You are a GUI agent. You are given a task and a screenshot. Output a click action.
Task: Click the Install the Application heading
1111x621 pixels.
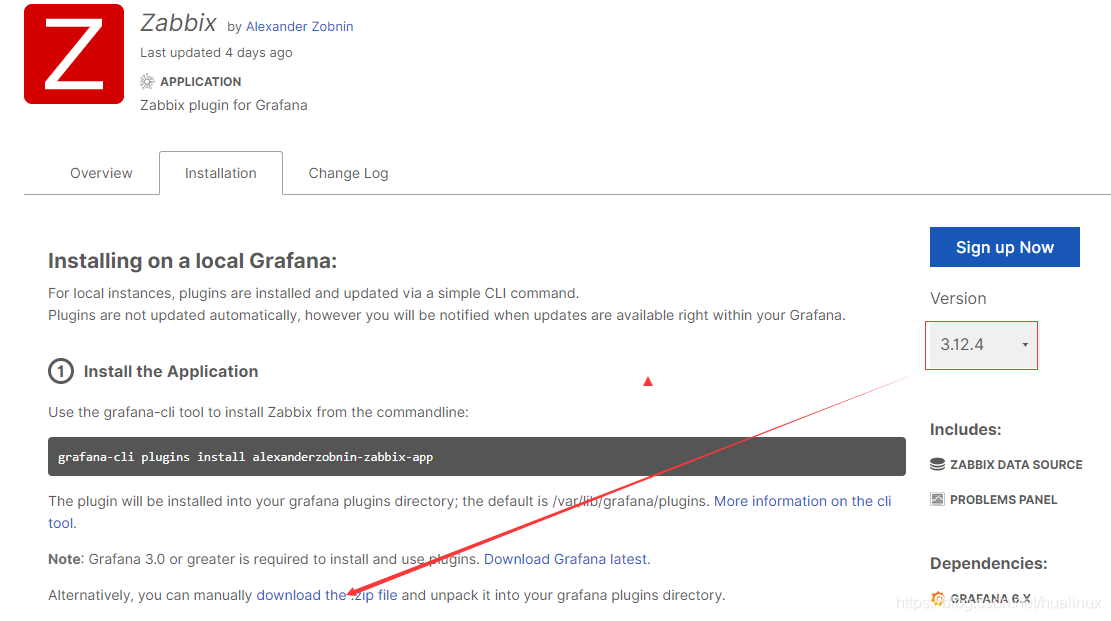[x=171, y=371]
